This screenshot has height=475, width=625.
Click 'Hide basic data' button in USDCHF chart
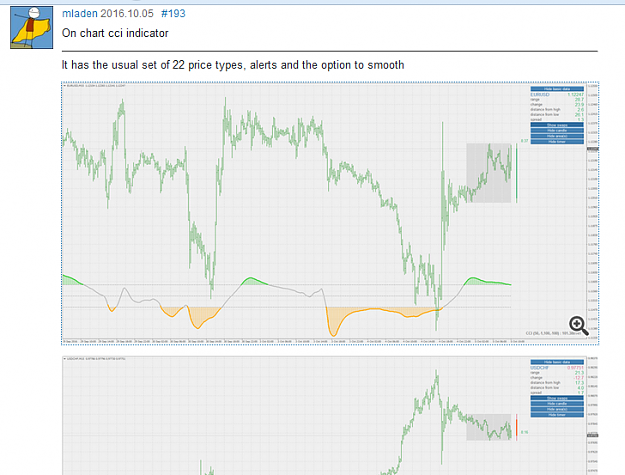pos(557,362)
